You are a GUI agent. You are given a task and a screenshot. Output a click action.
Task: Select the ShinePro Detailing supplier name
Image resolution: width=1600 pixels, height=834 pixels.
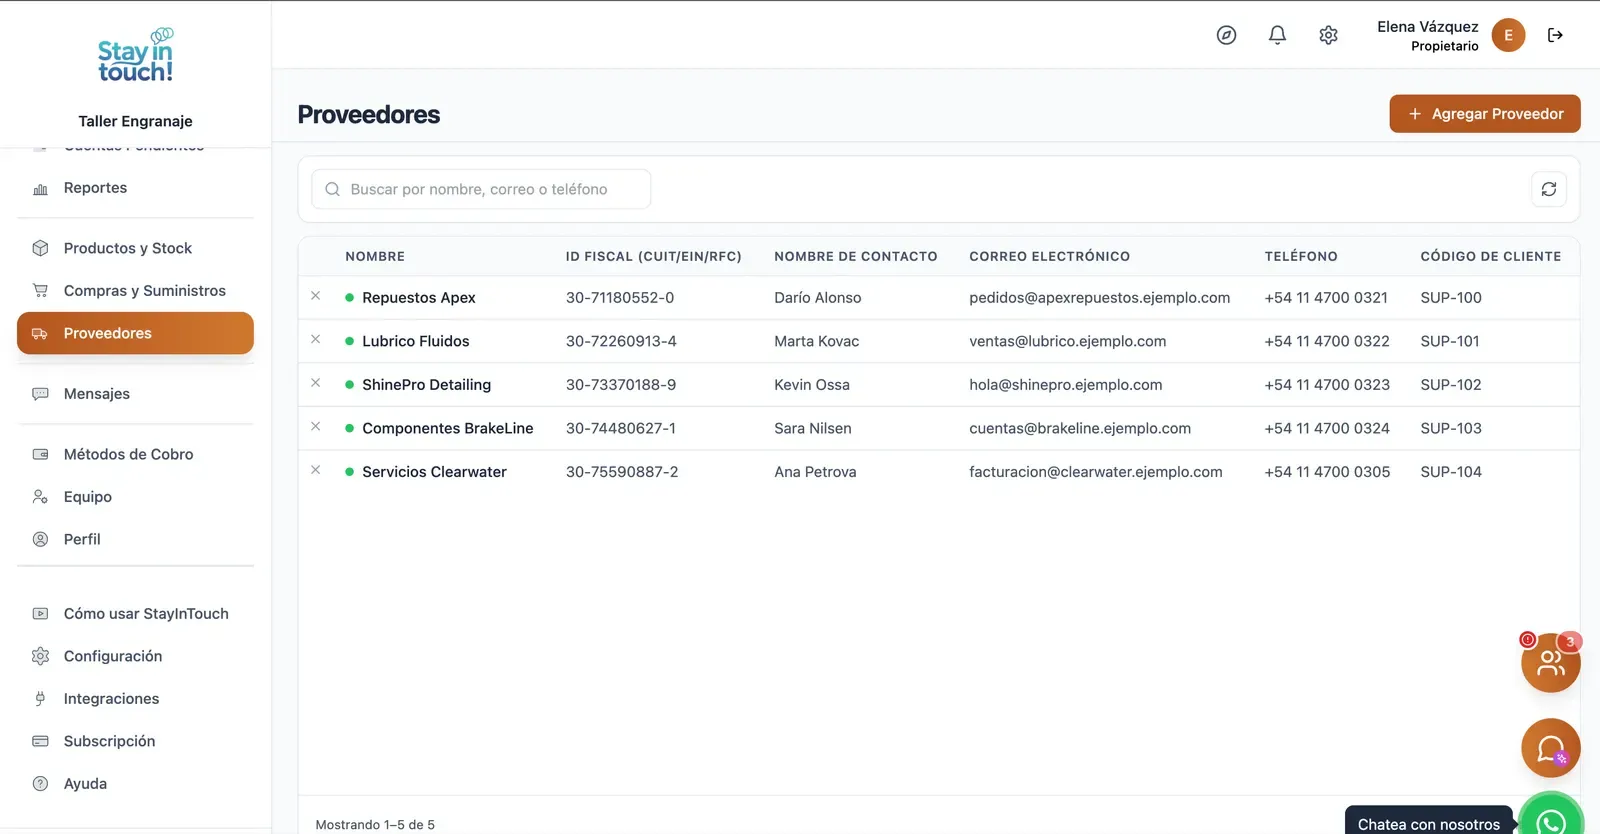(427, 385)
